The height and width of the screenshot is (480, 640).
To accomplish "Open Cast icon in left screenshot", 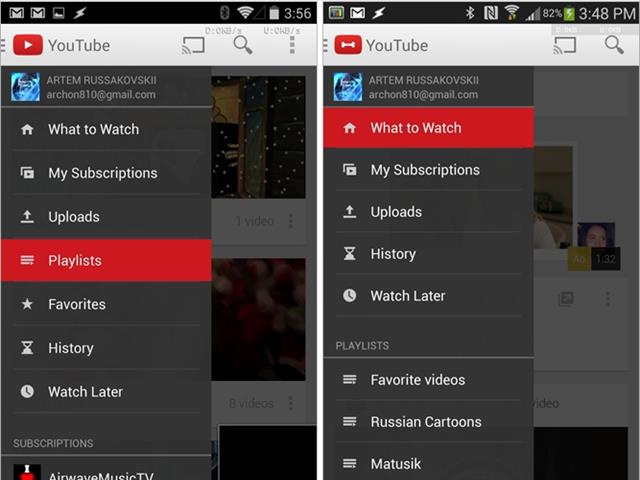I will 193,45.
